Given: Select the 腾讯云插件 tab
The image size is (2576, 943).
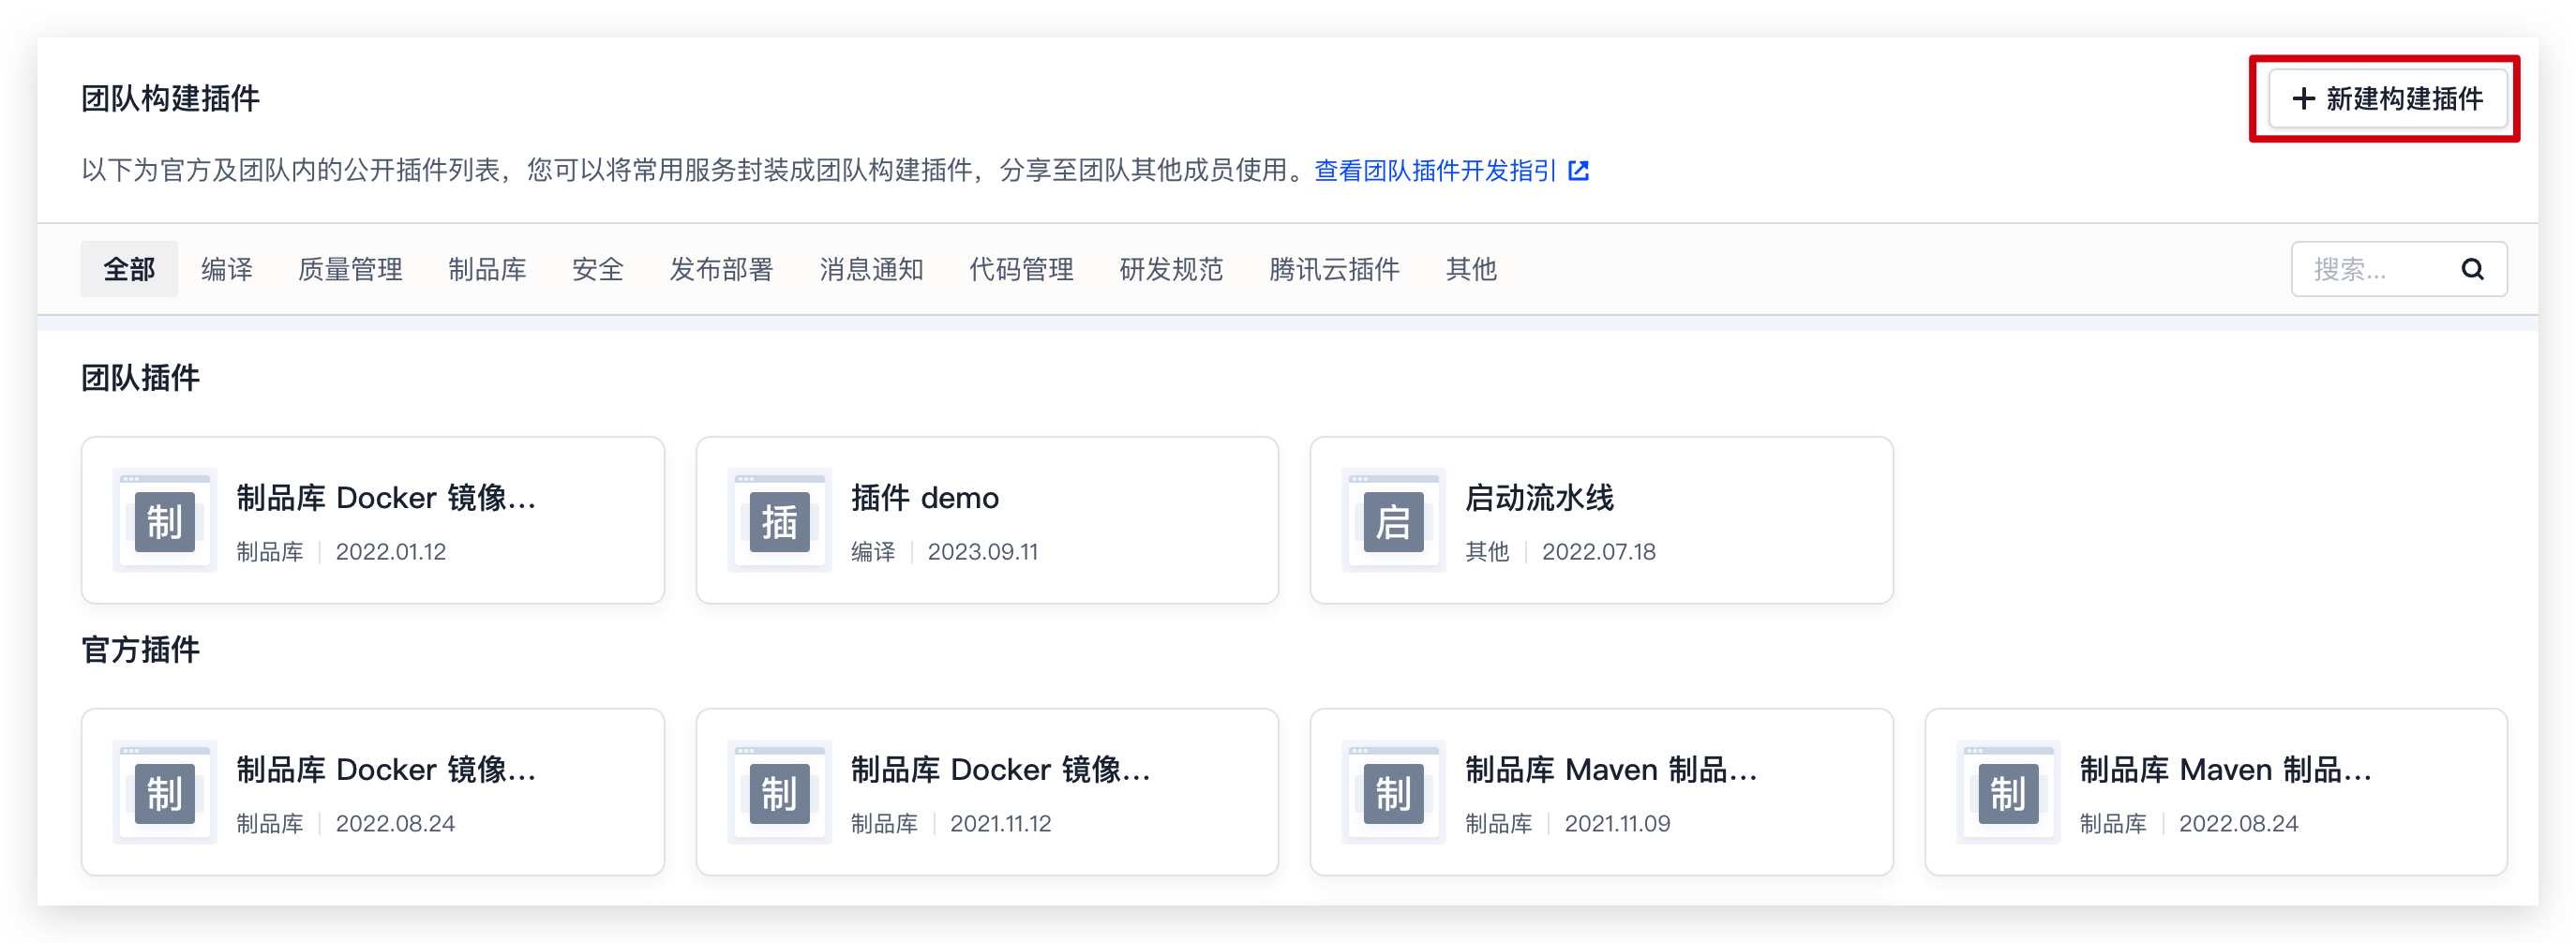Looking at the screenshot, I should coord(1334,269).
